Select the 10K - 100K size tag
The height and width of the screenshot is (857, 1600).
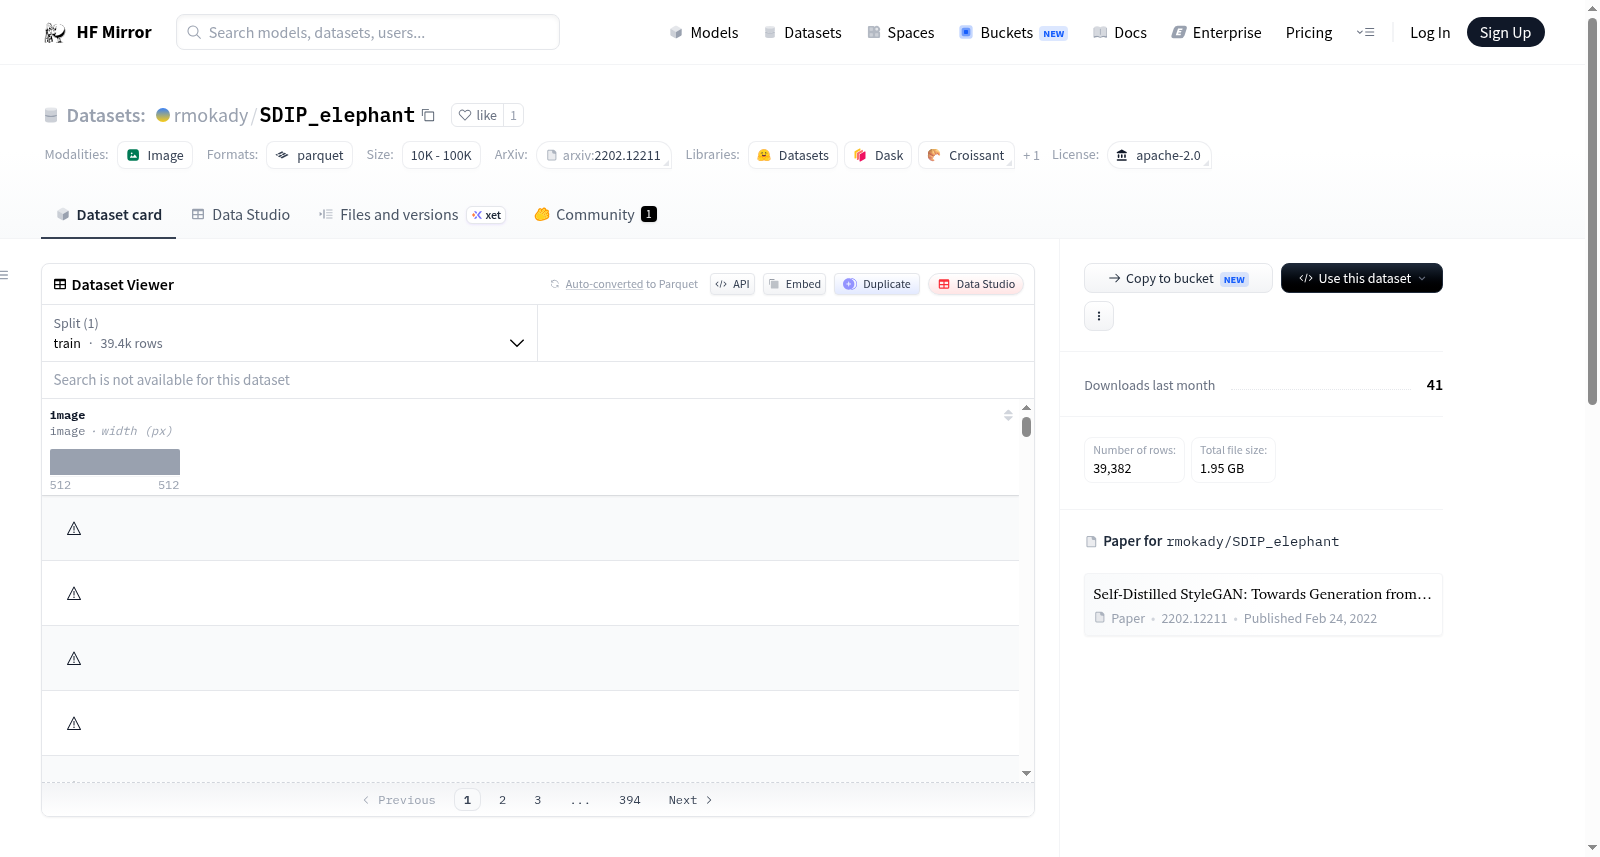tap(441, 155)
